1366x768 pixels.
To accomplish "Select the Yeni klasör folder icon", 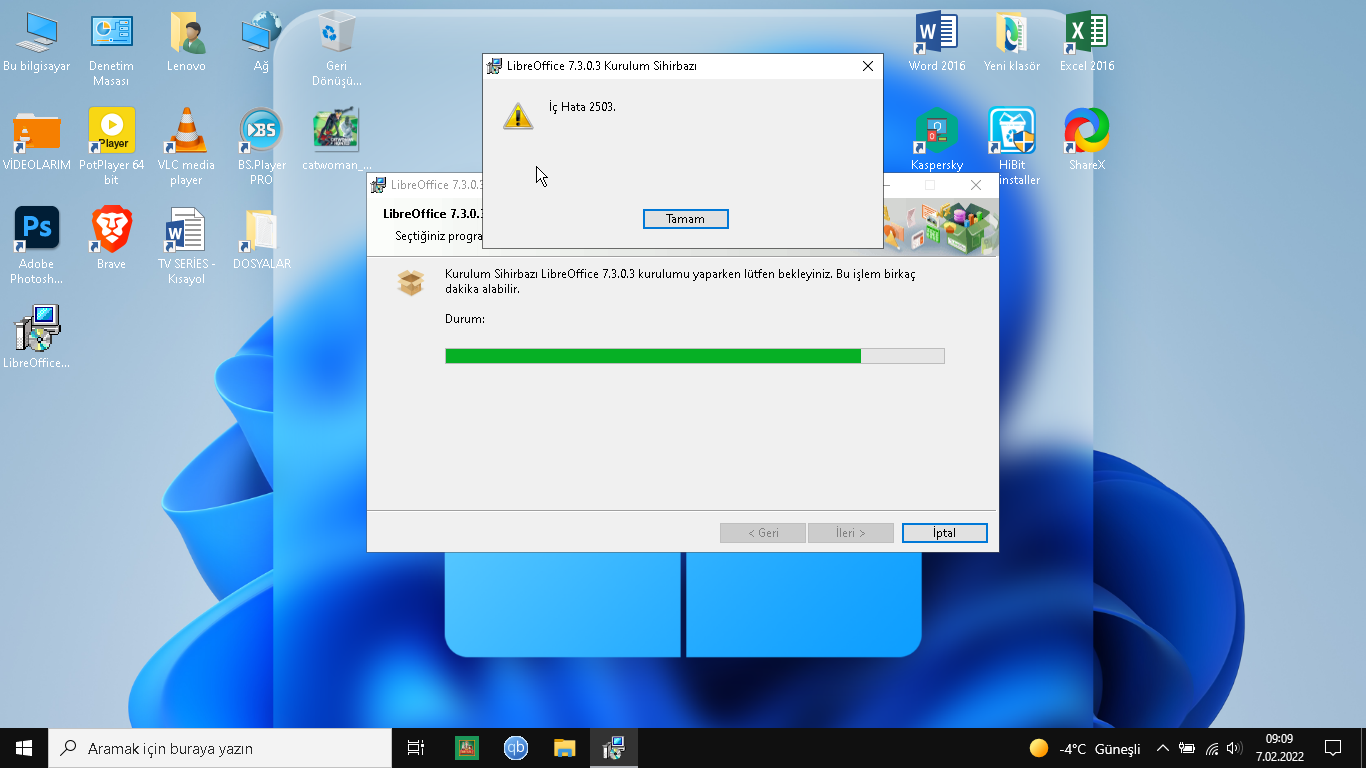I will point(1012,44).
